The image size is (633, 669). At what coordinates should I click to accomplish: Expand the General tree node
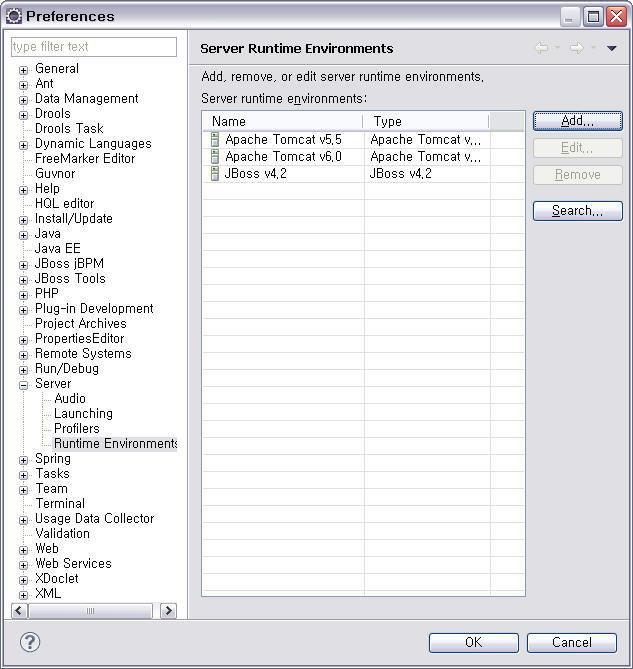coord(23,70)
